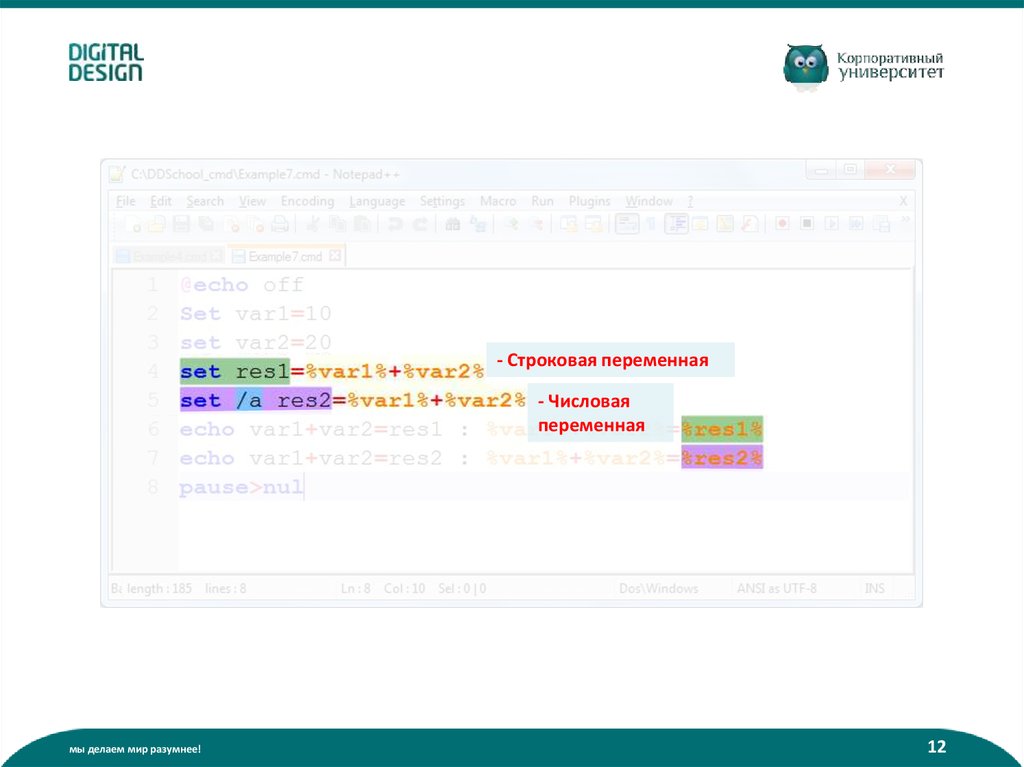Click the Undo arrow icon
This screenshot has width=1024, height=767.
[x=395, y=225]
